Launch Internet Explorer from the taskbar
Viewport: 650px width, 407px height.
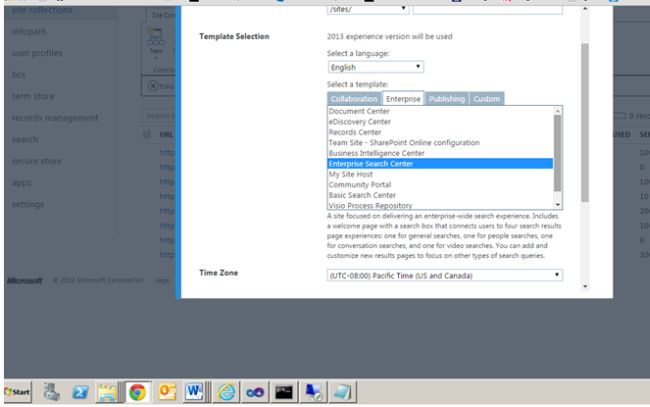pyautogui.click(x=226, y=392)
